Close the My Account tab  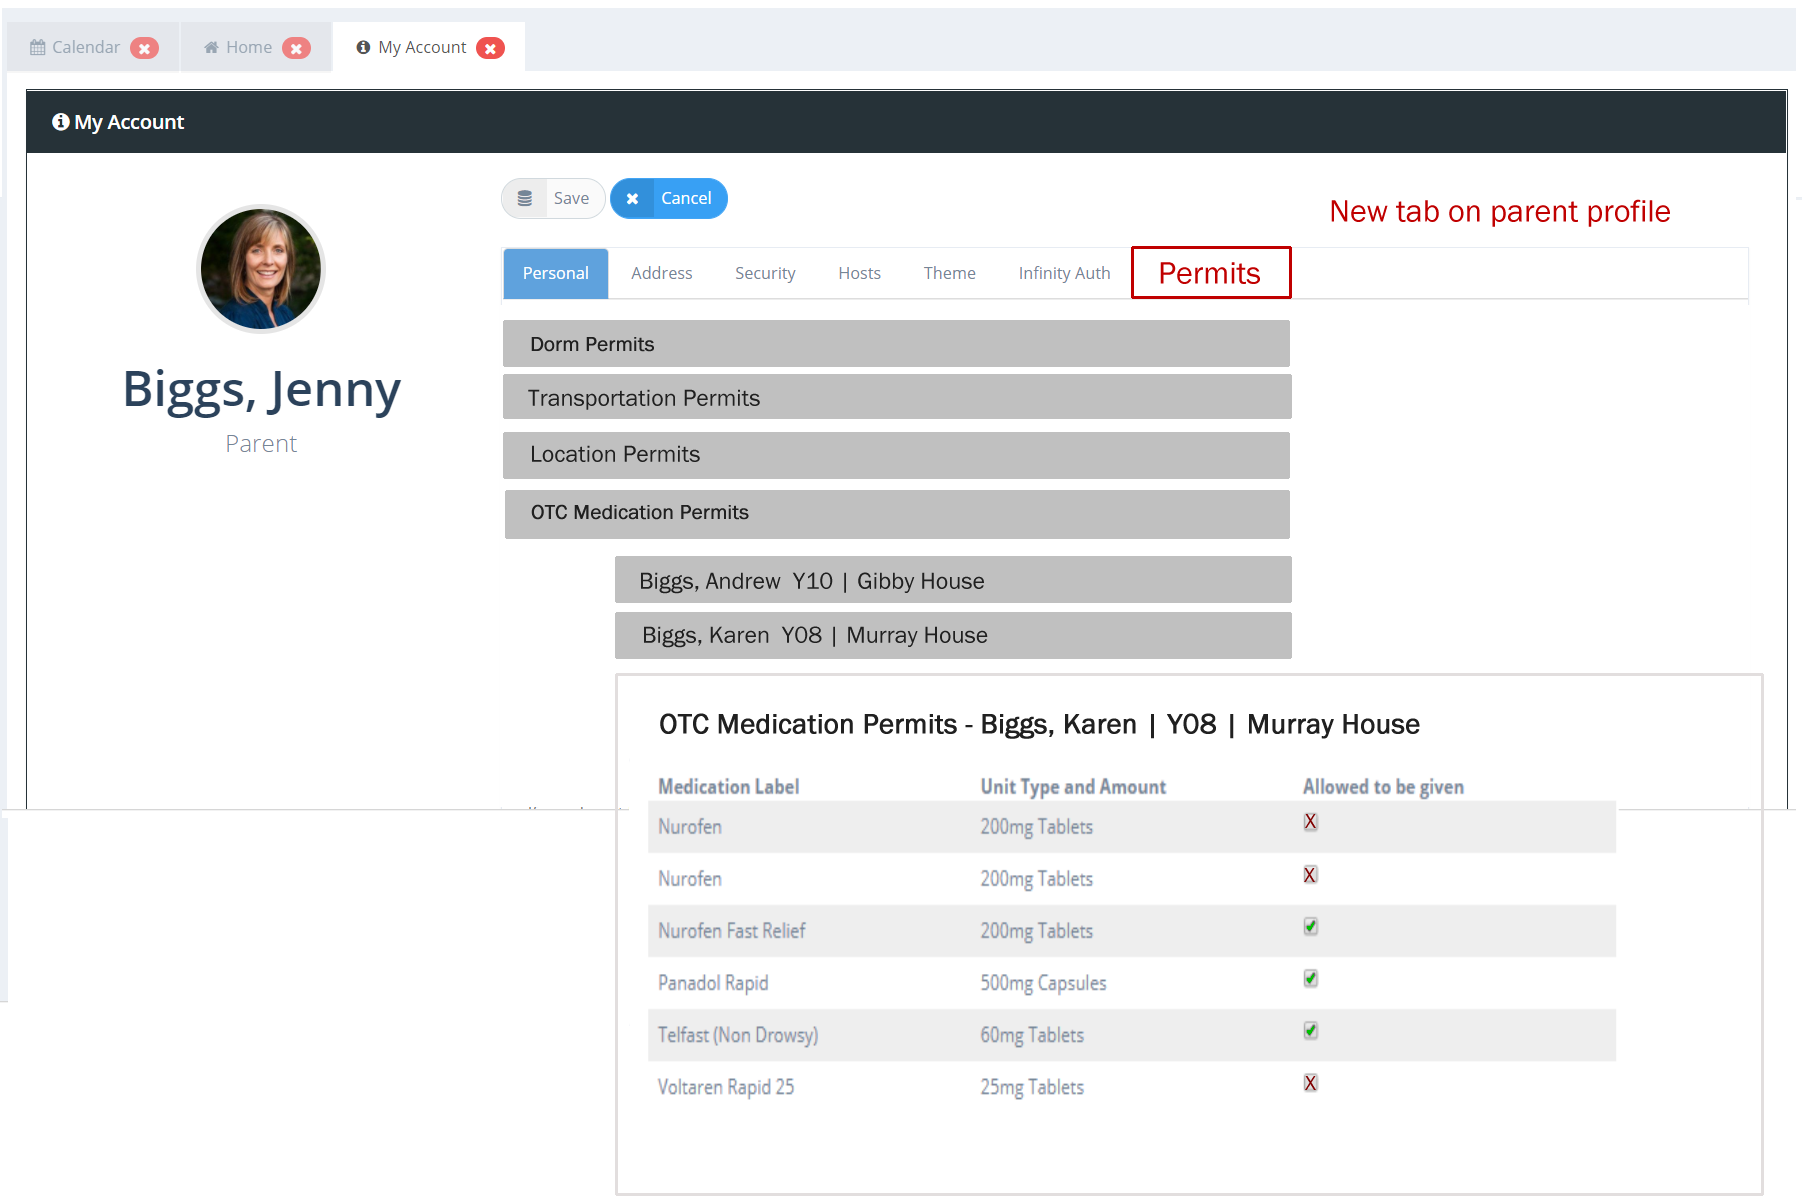coord(490,48)
